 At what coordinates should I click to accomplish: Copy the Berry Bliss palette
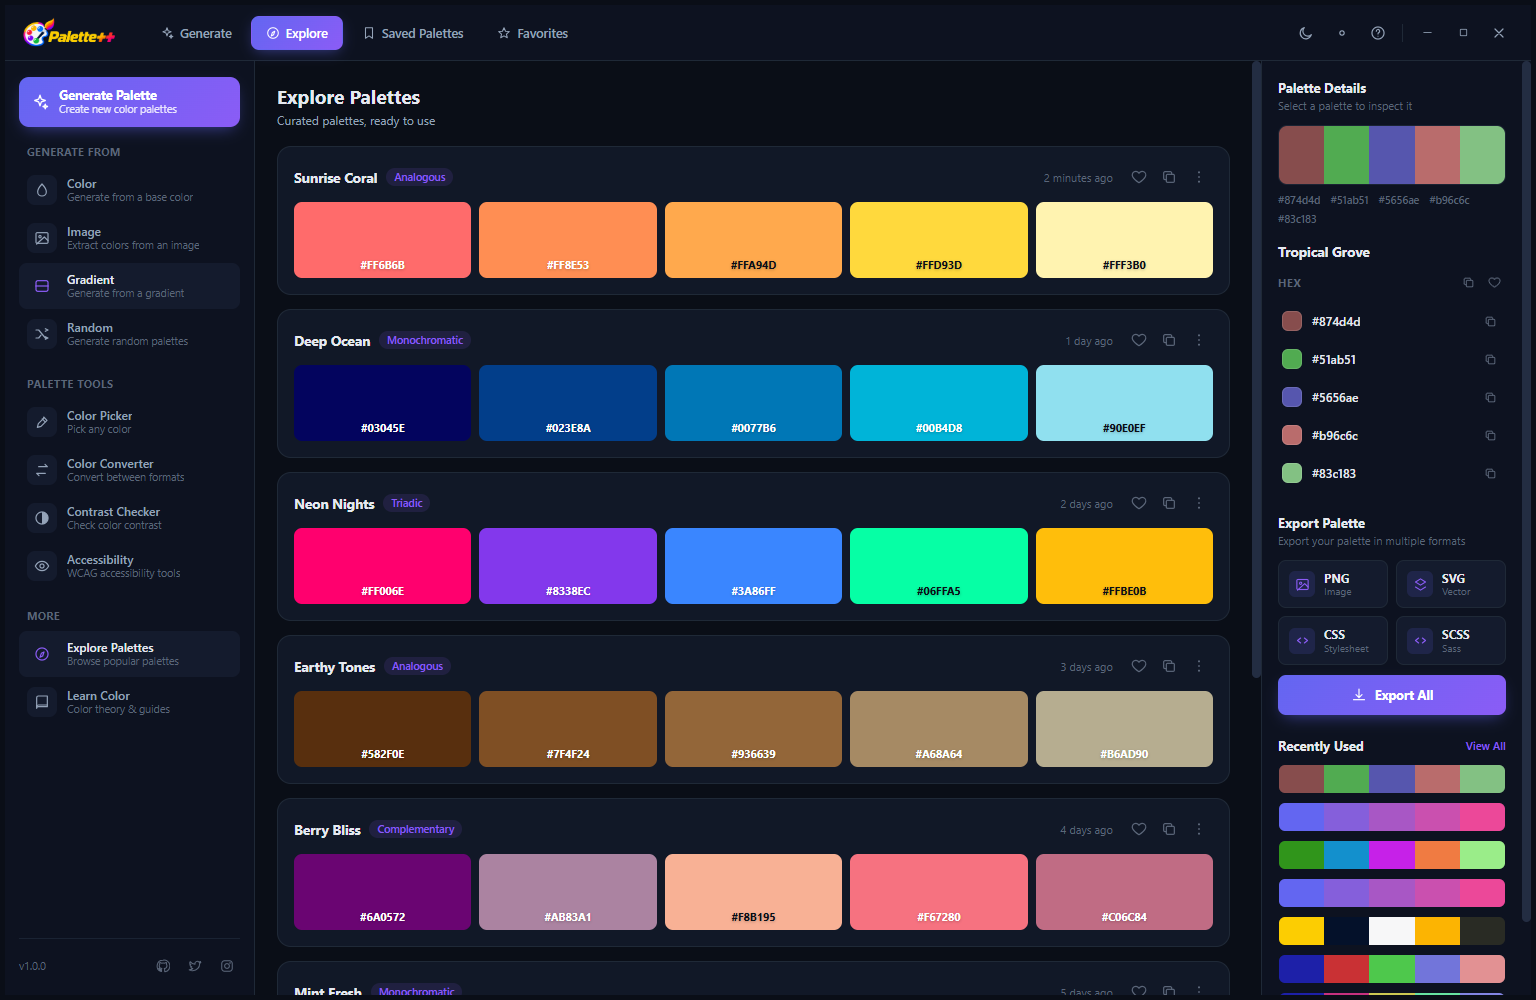[x=1169, y=829]
